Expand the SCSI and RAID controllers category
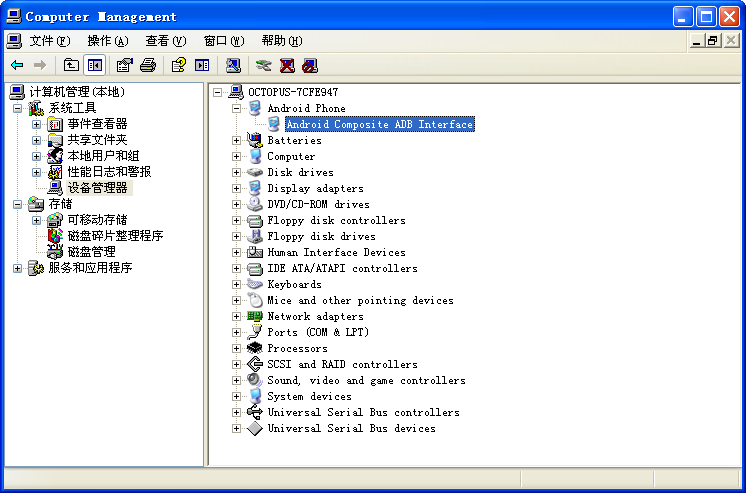 [236, 364]
